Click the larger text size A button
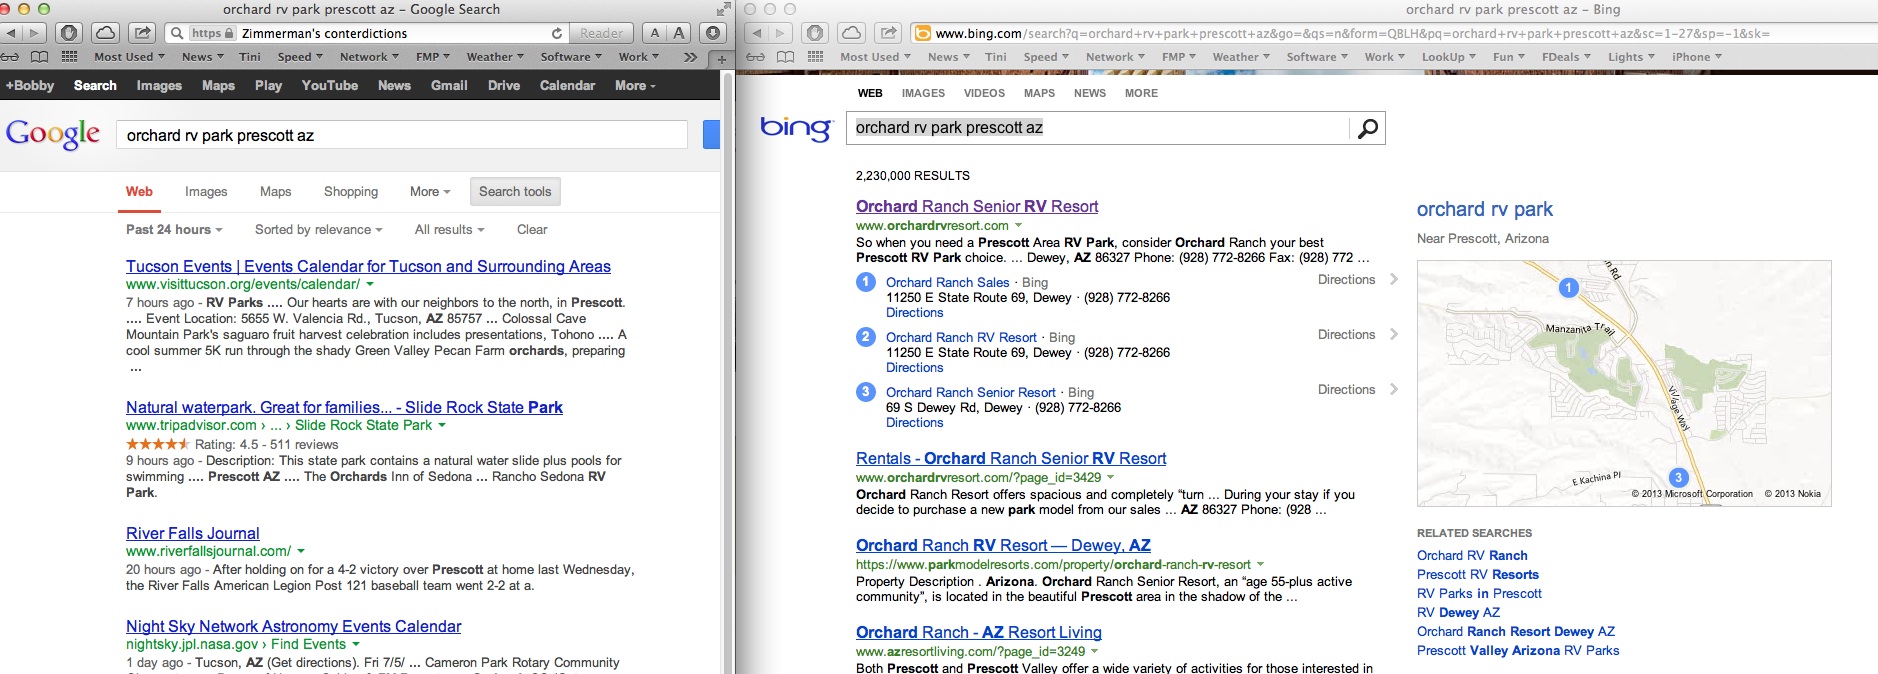The height and width of the screenshot is (674, 1878). 679,33
